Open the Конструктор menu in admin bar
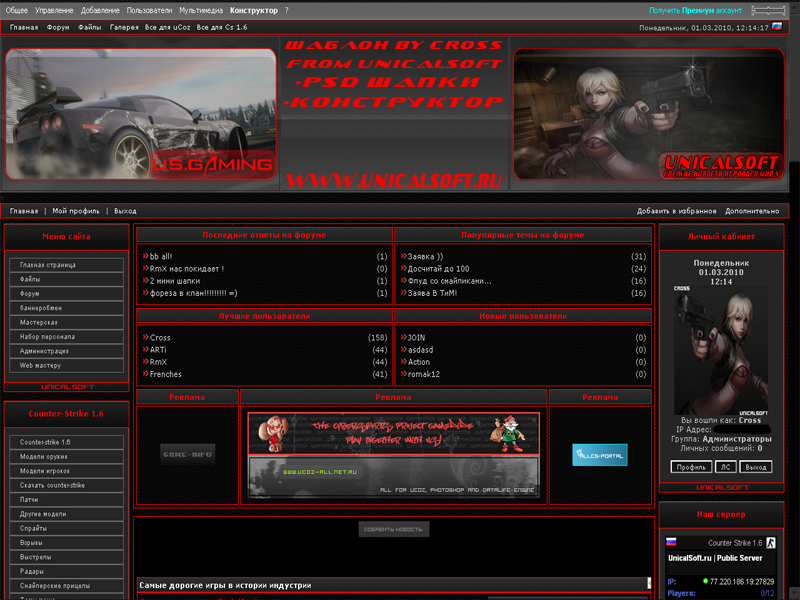Viewport: 800px width, 600px height. pyautogui.click(x=253, y=10)
